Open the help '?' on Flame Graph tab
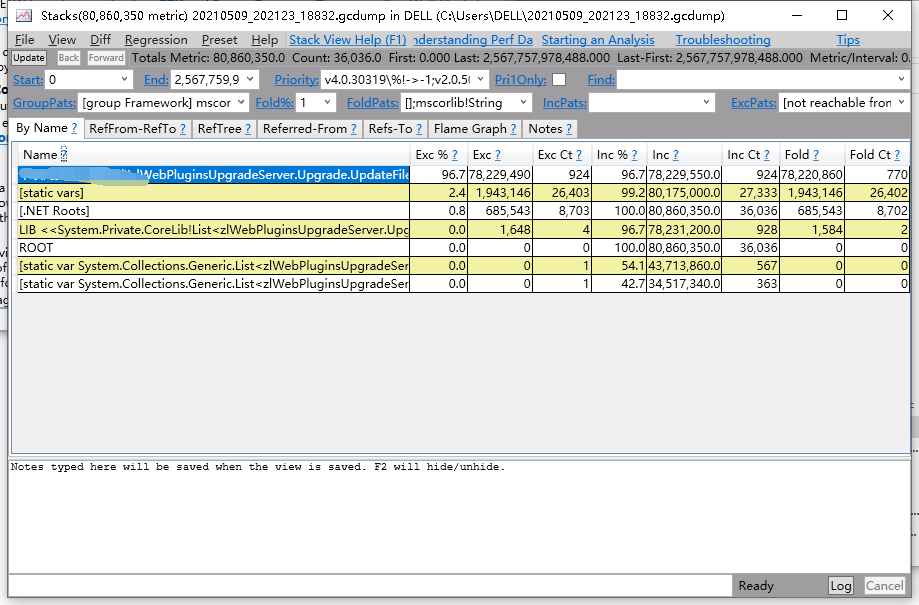919x605 pixels. 513,129
